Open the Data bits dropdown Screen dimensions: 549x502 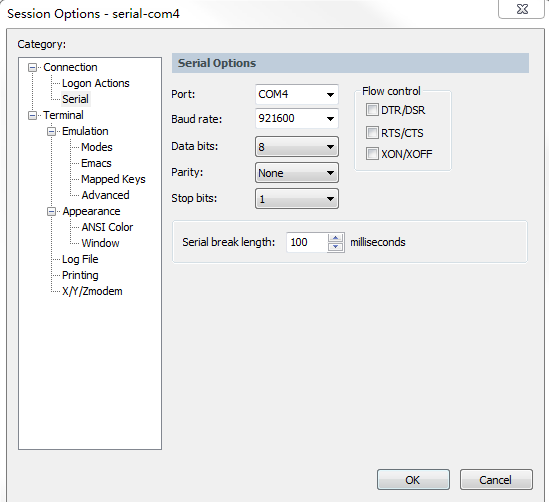[297, 147]
